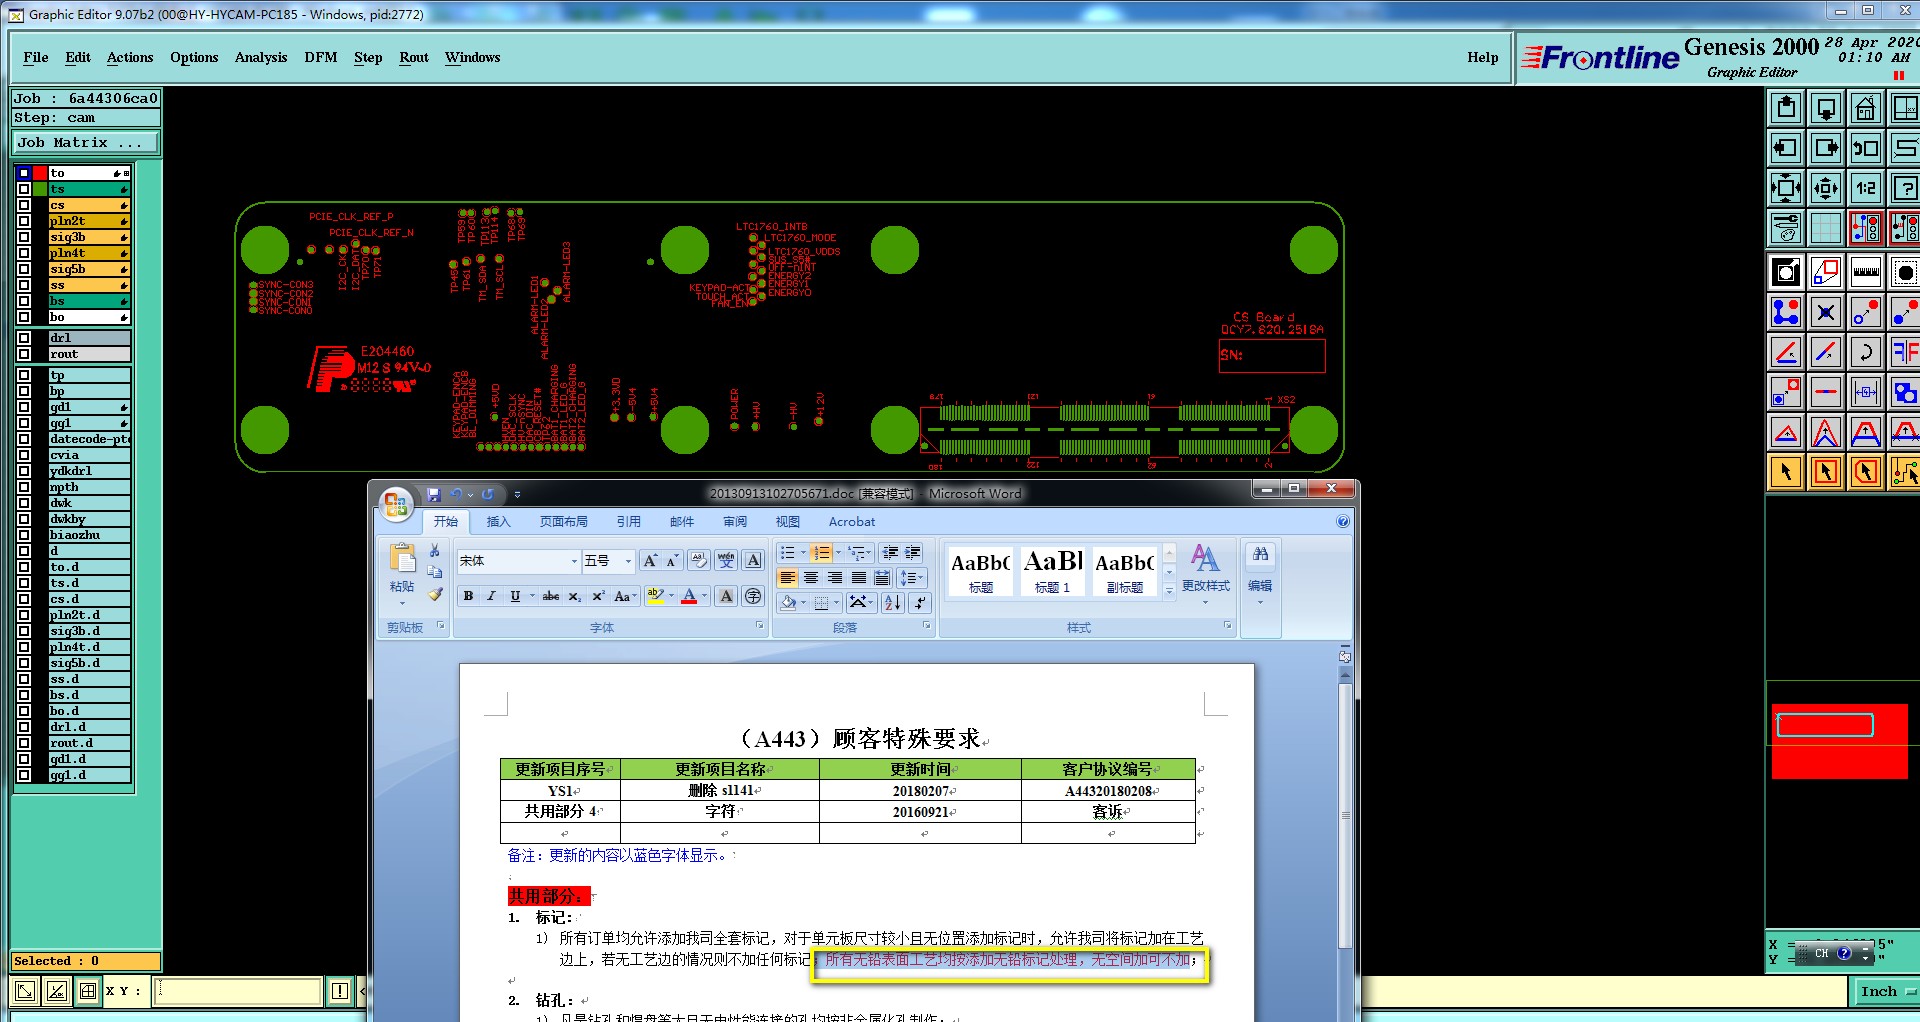Screen dimensions: 1920x1022
Task: Open the font name dropdown showing 宋体
Action: (x=574, y=561)
